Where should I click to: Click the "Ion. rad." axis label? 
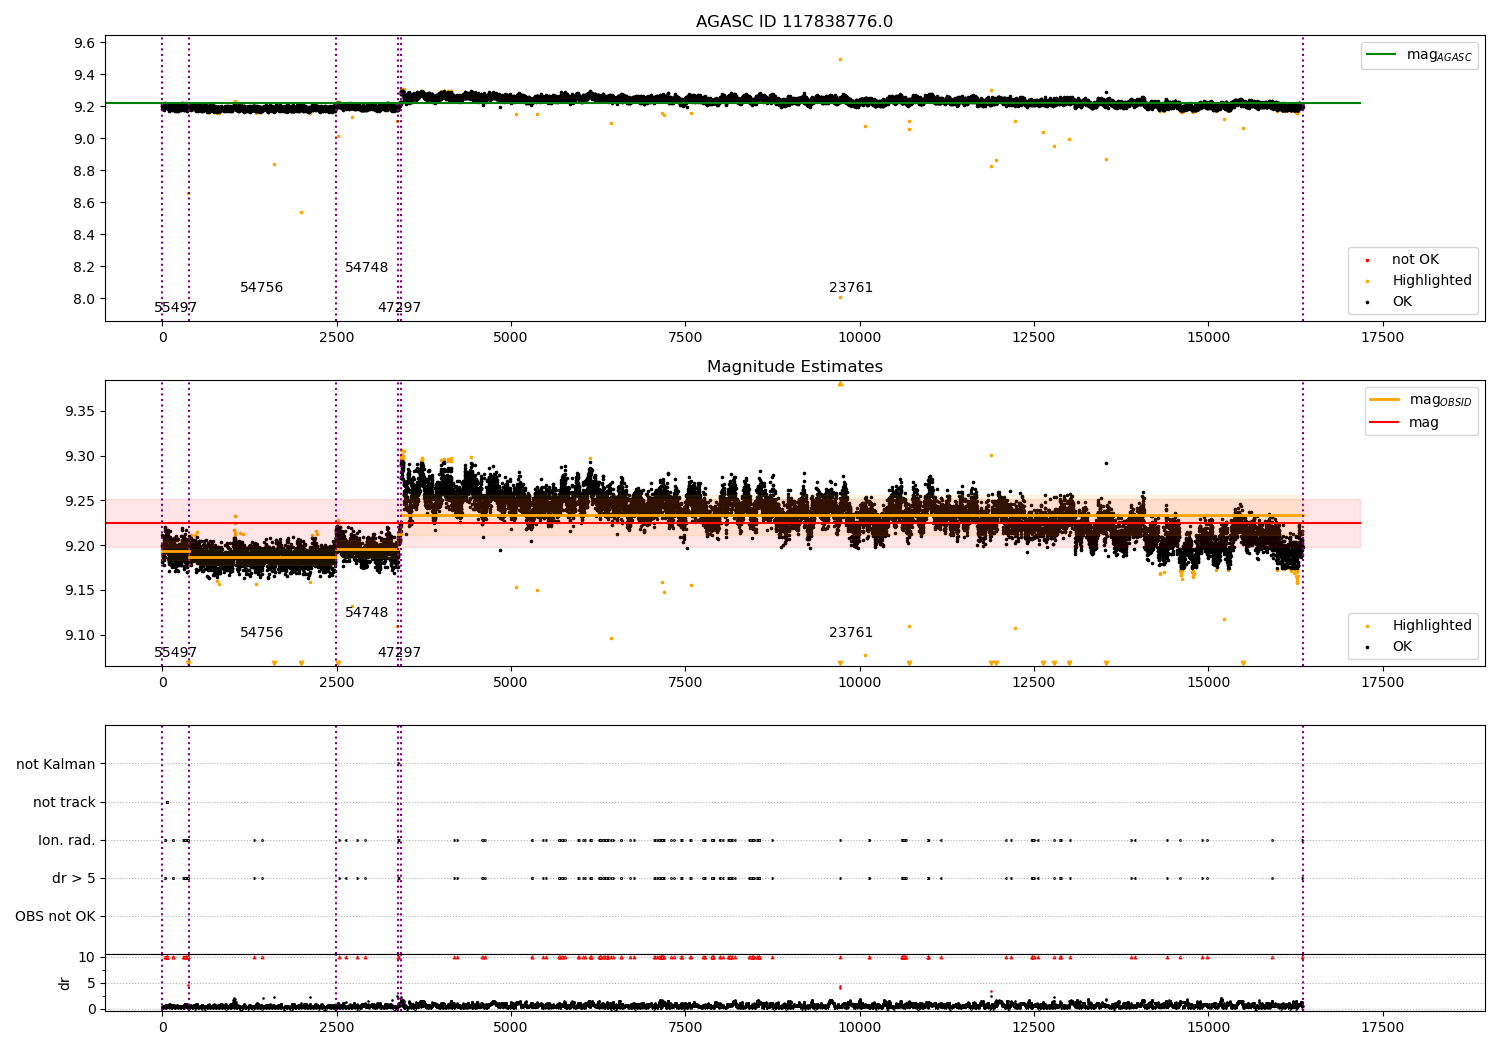[x=67, y=841]
